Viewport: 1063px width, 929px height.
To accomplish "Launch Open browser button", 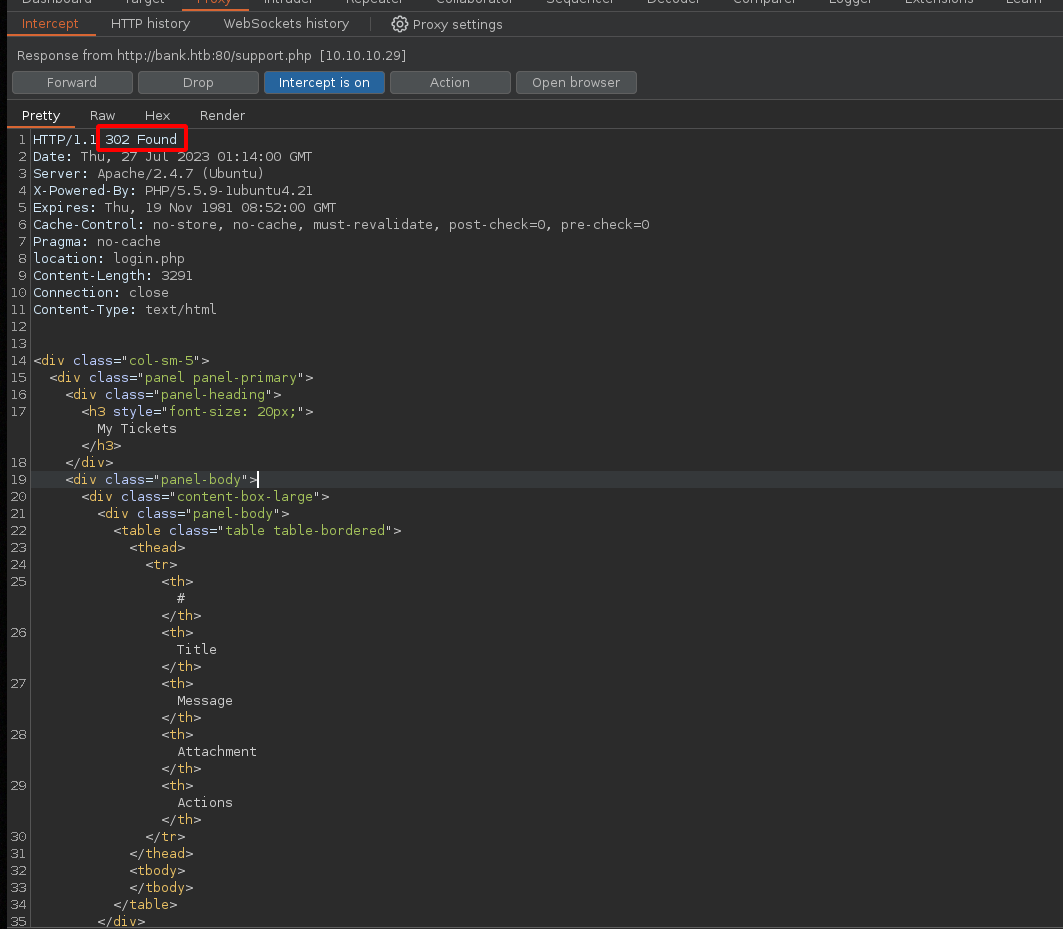I will [576, 82].
